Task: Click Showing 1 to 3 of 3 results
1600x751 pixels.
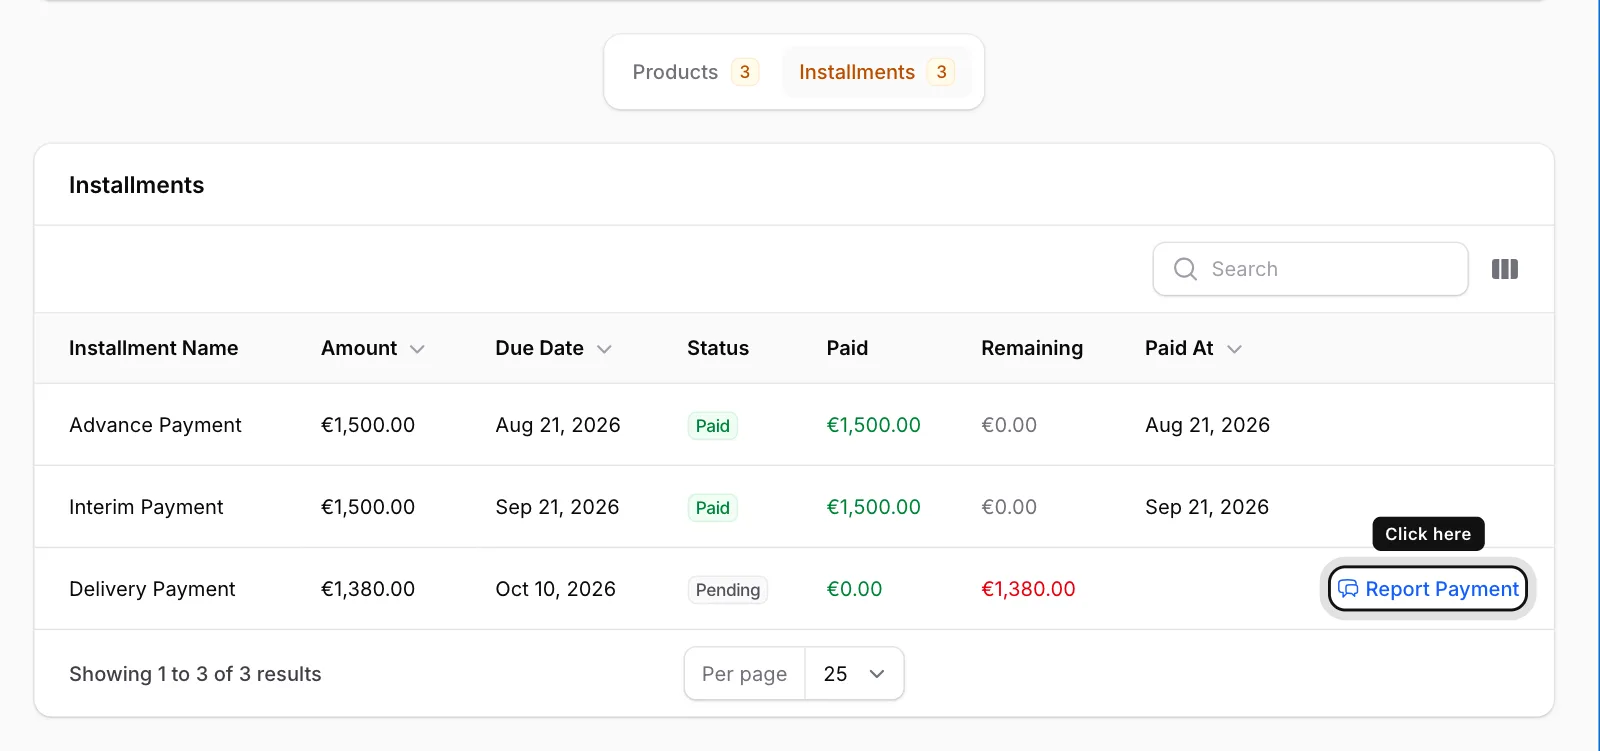Action: pos(195,674)
